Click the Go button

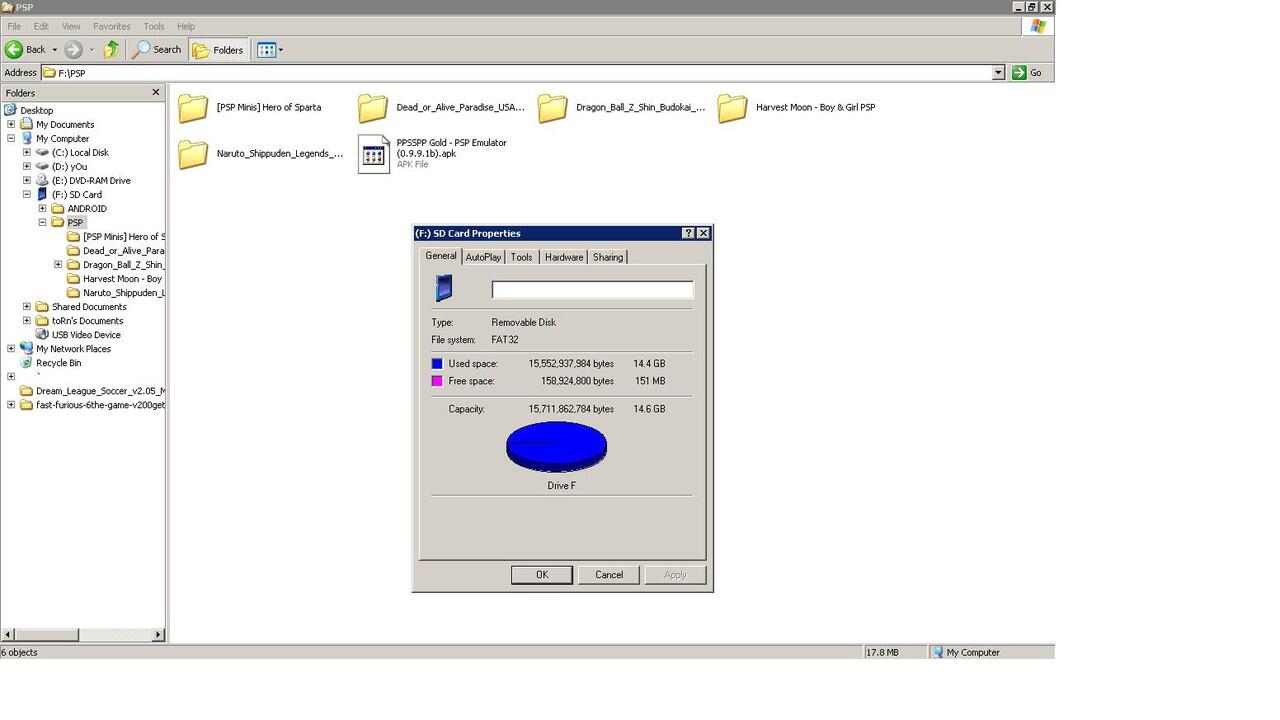coord(1027,73)
